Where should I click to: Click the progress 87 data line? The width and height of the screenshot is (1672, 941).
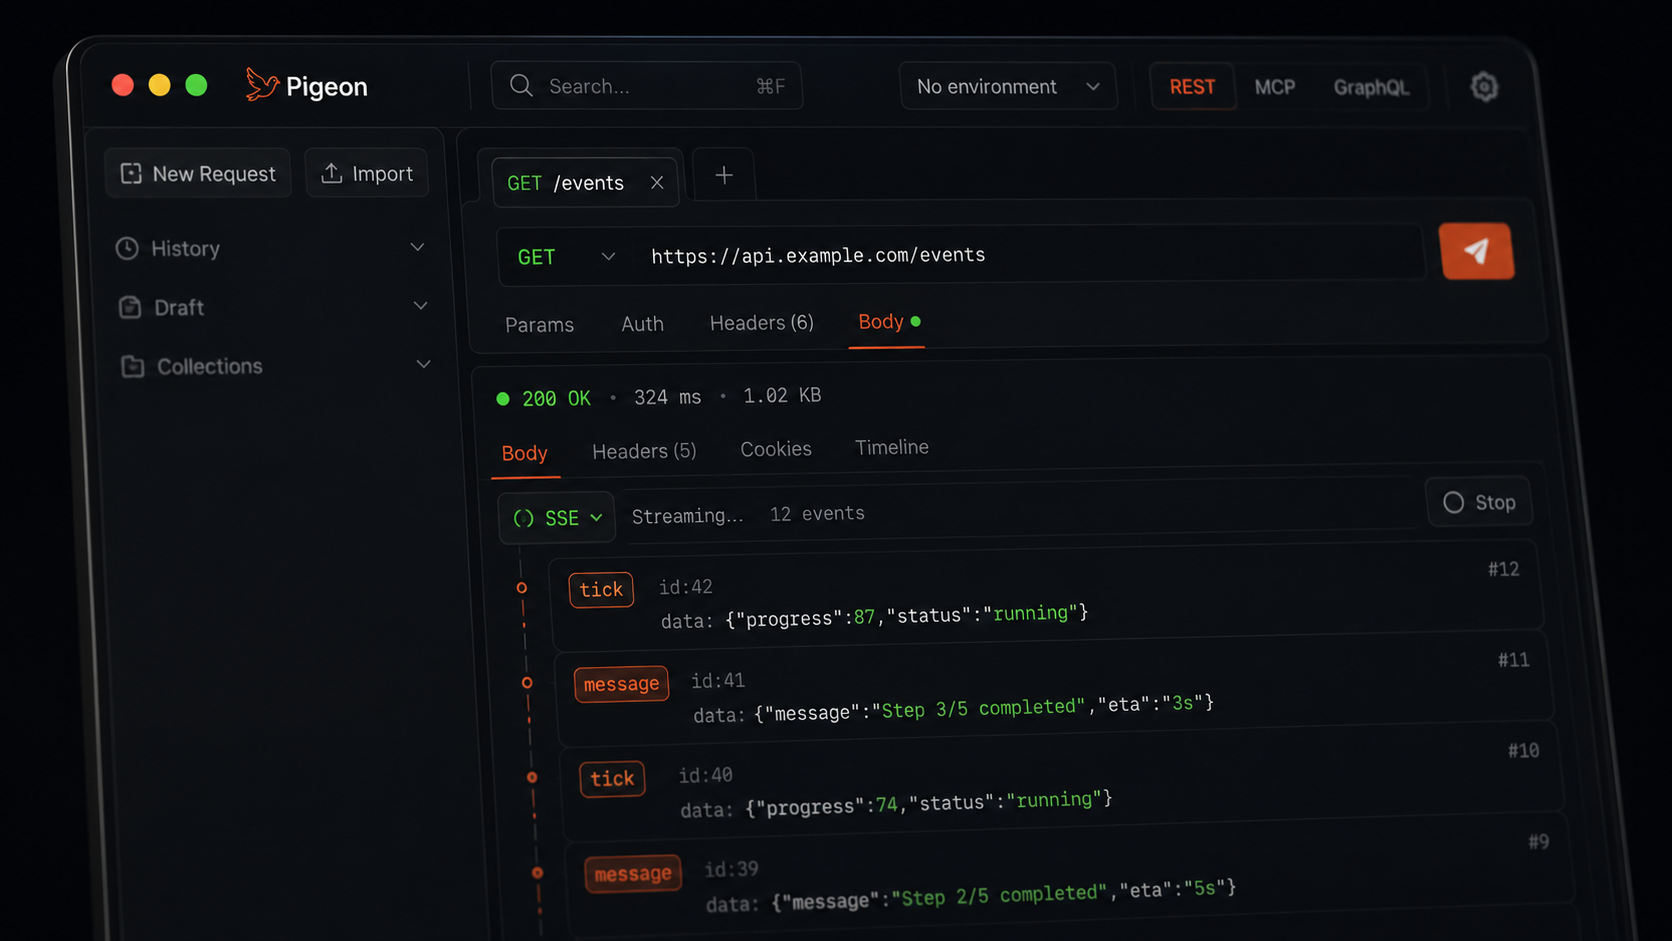[875, 617]
